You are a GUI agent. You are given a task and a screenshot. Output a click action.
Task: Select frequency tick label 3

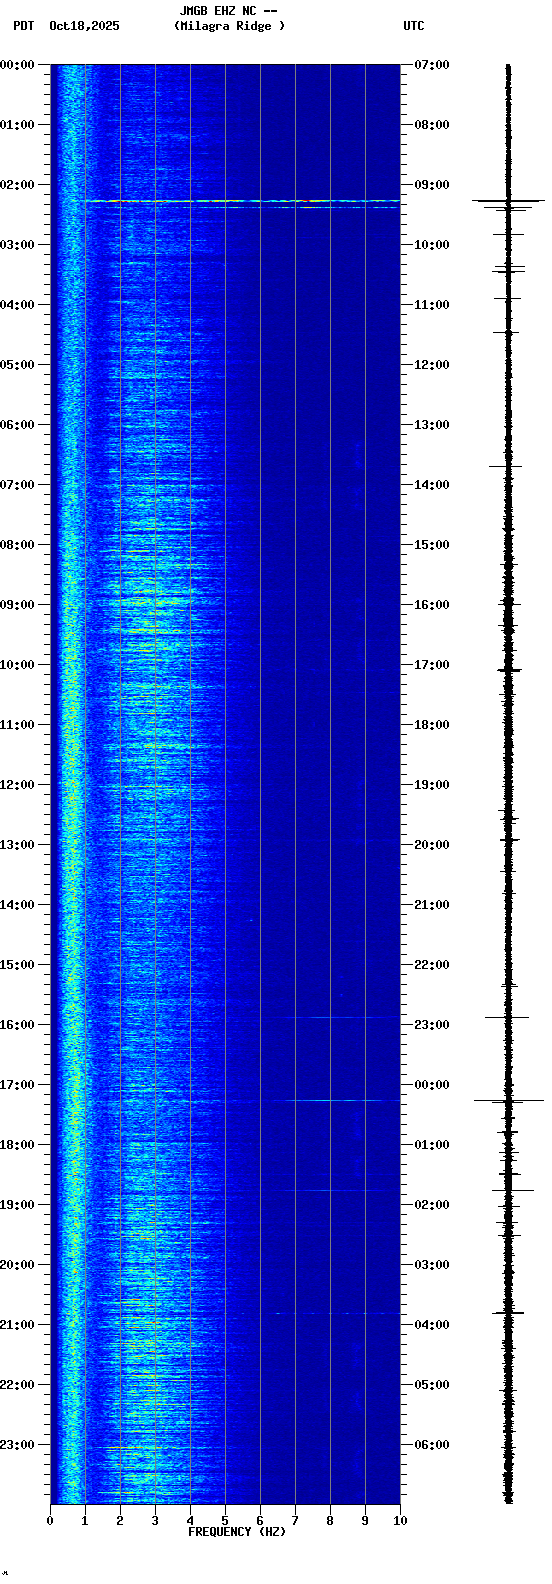point(155,1521)
